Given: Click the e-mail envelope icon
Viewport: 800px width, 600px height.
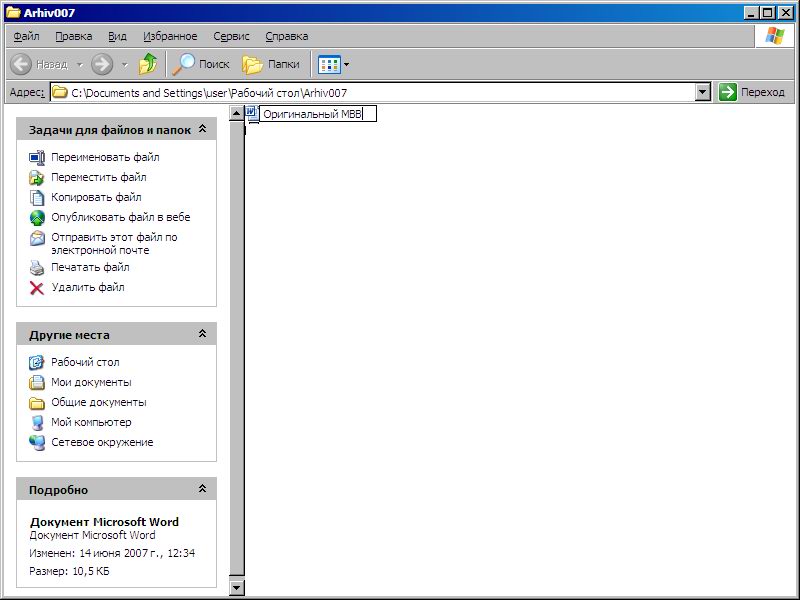Looking at the screenshot, I should (x=37, y=238).
